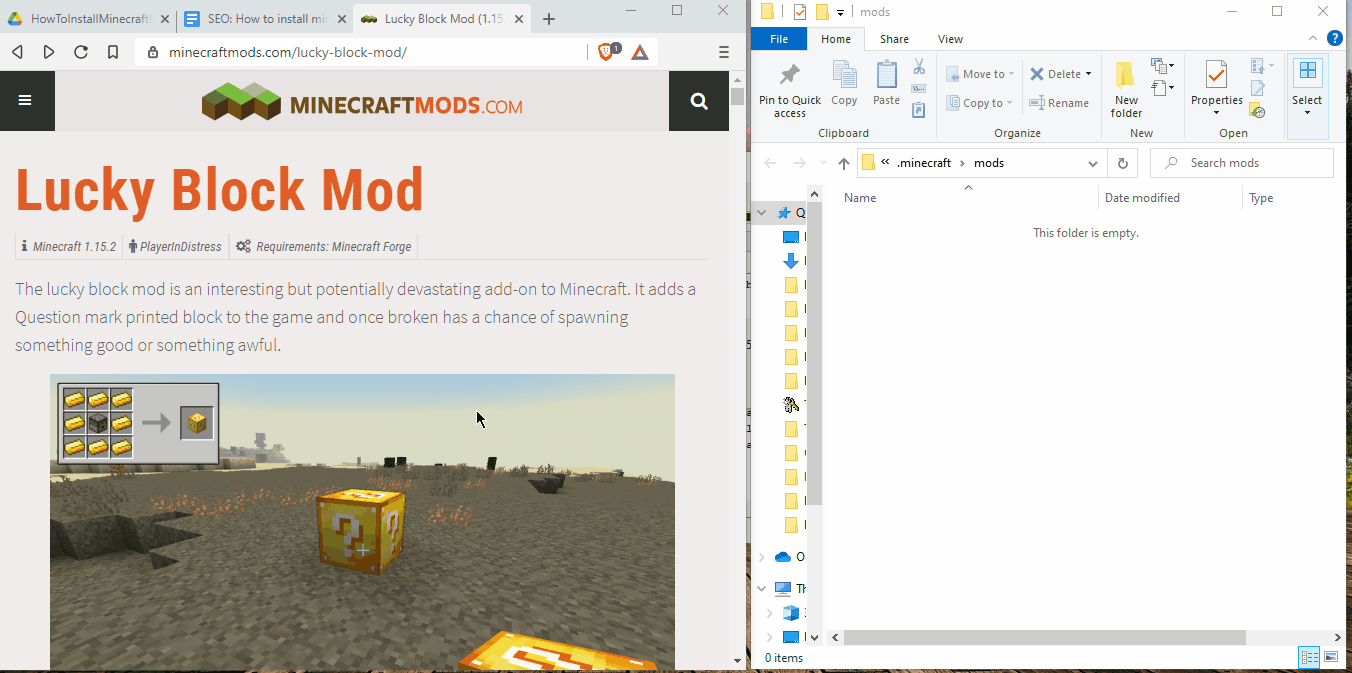Open the Brave browser main menu

coord(724,52)
